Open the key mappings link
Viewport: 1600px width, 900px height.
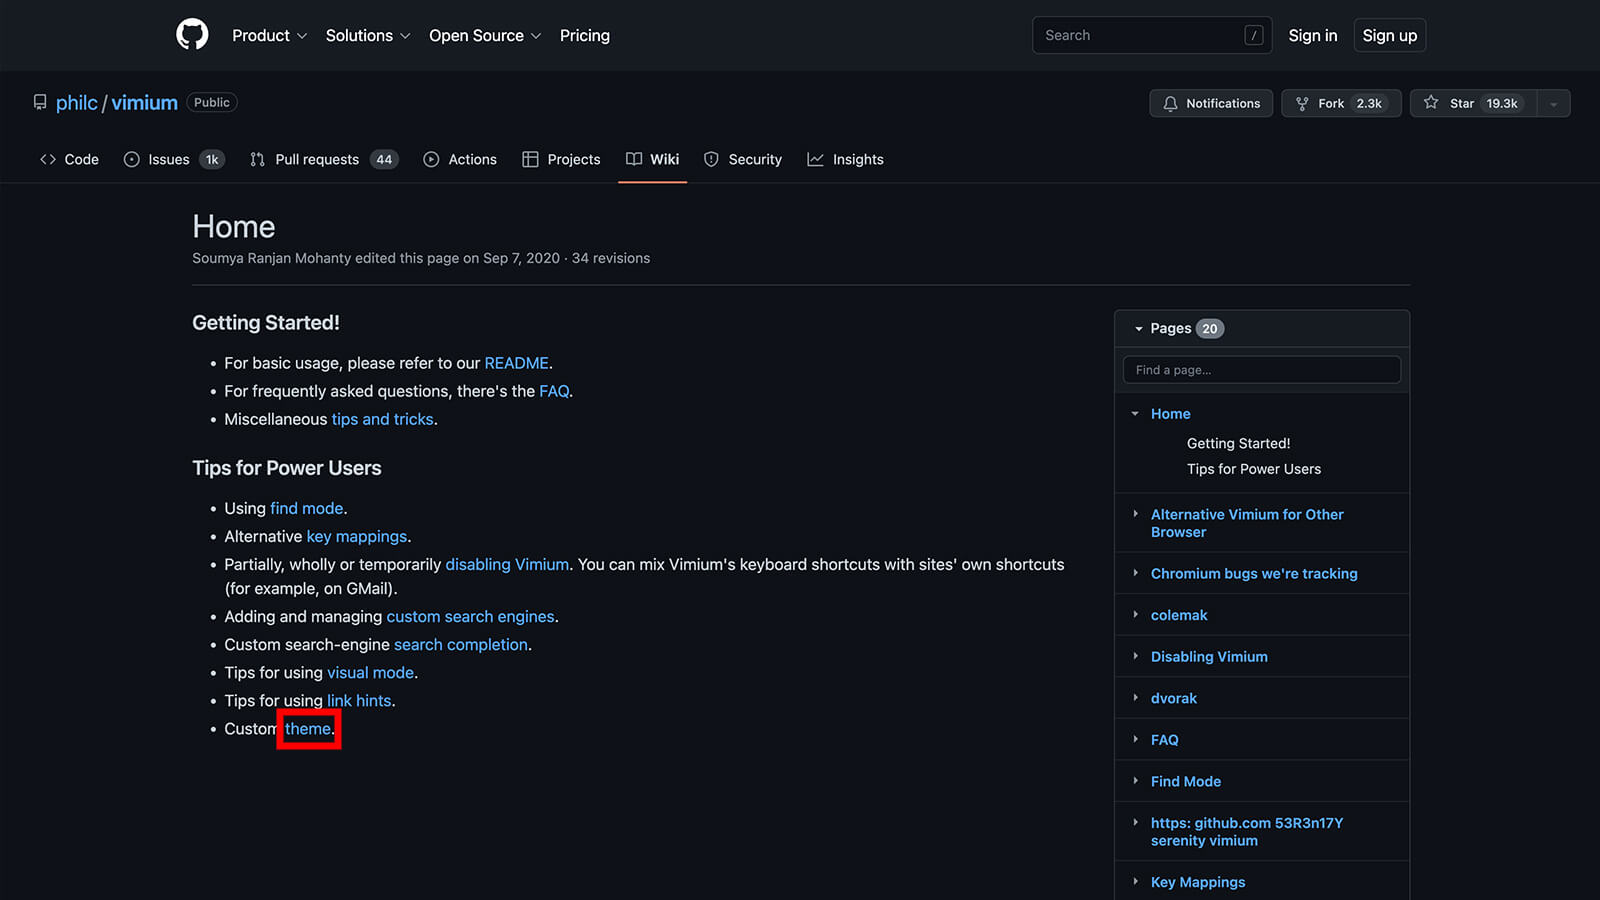click(x=357, y=536)
